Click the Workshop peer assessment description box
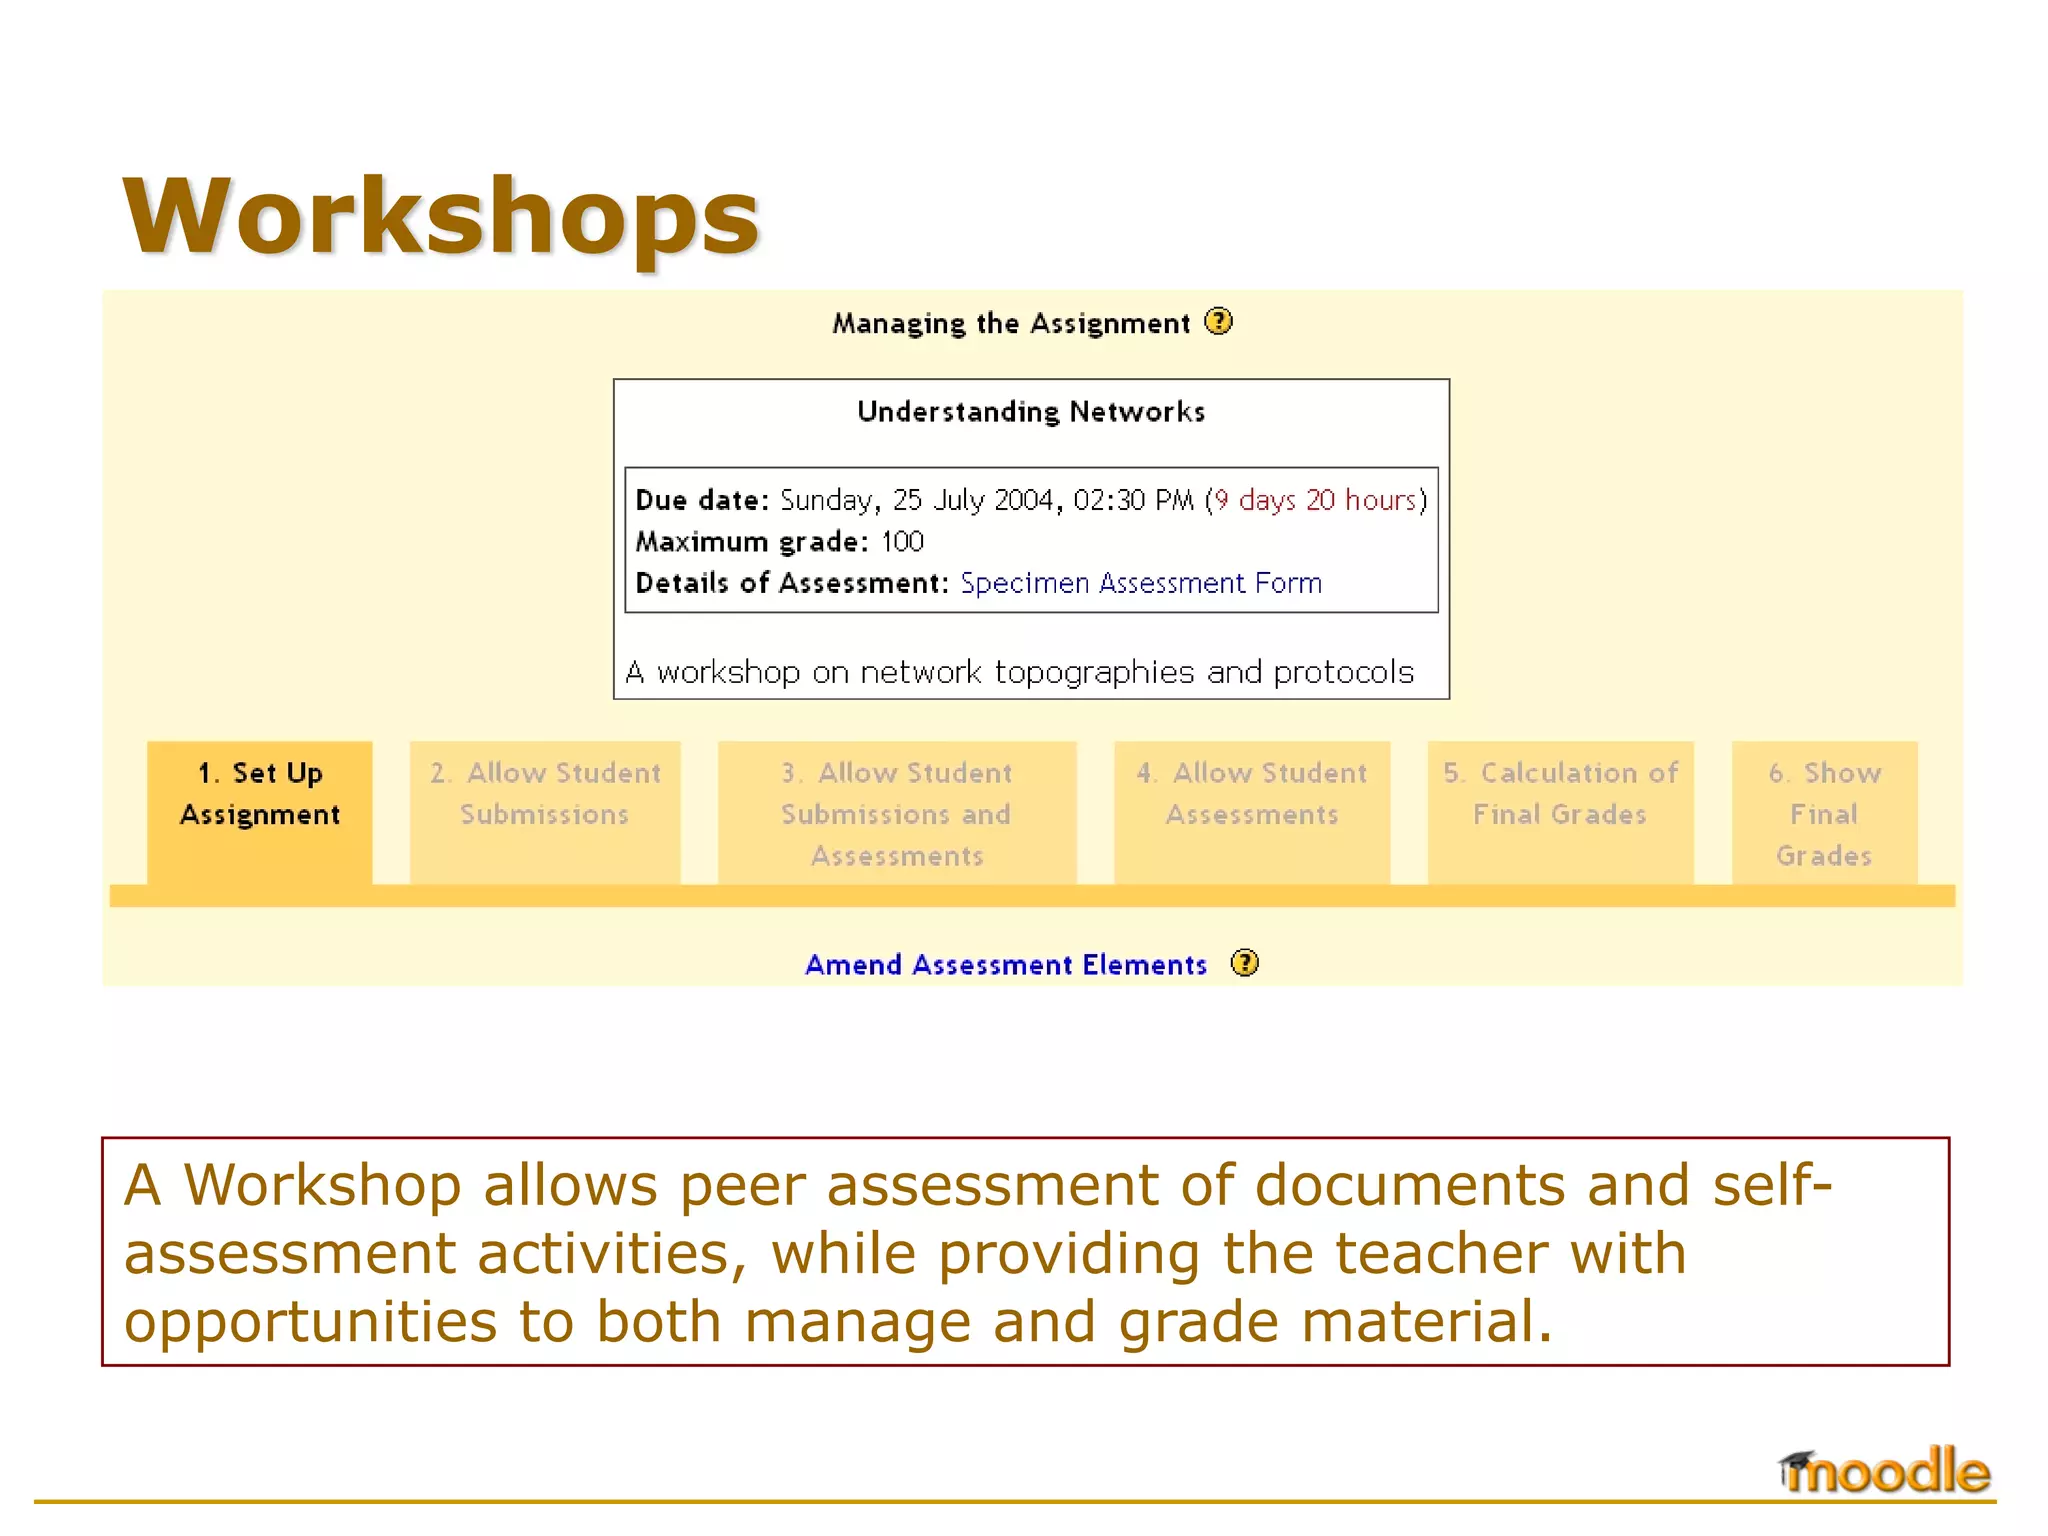Viewport: 2048px width, 1536px height. click(1025, 1251)
